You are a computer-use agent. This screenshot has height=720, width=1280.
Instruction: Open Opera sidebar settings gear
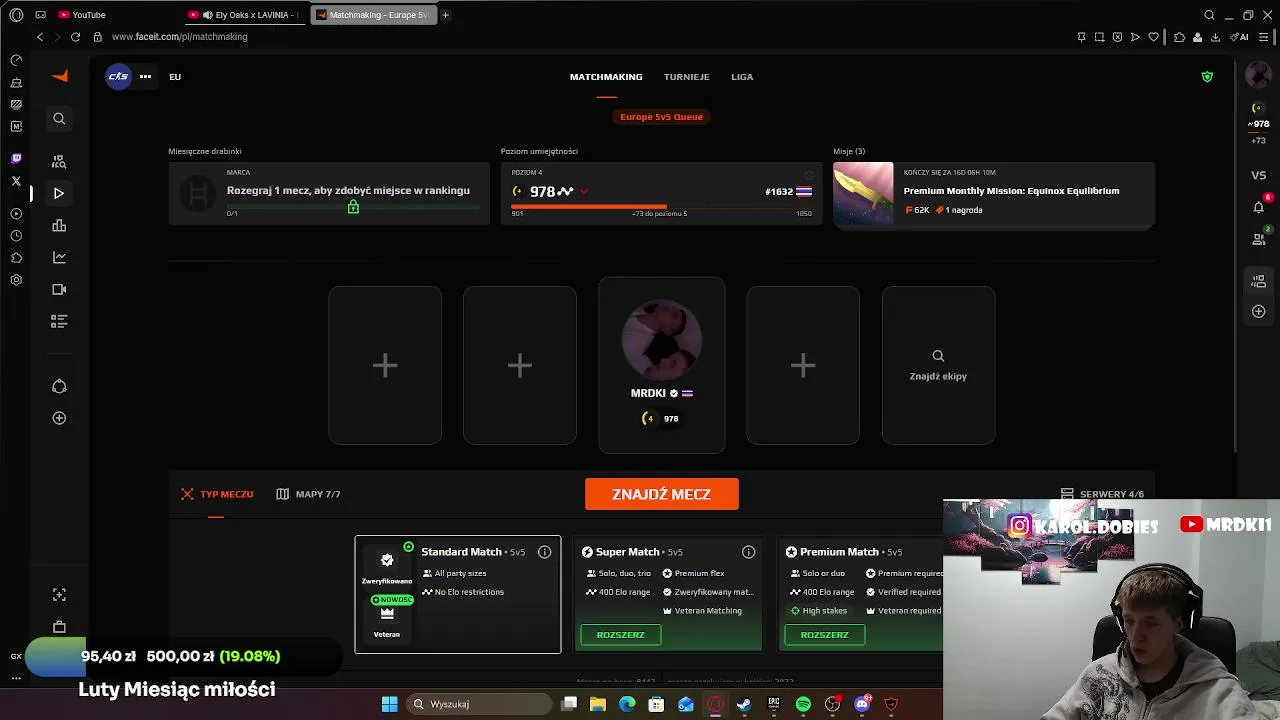coord(16,280)
